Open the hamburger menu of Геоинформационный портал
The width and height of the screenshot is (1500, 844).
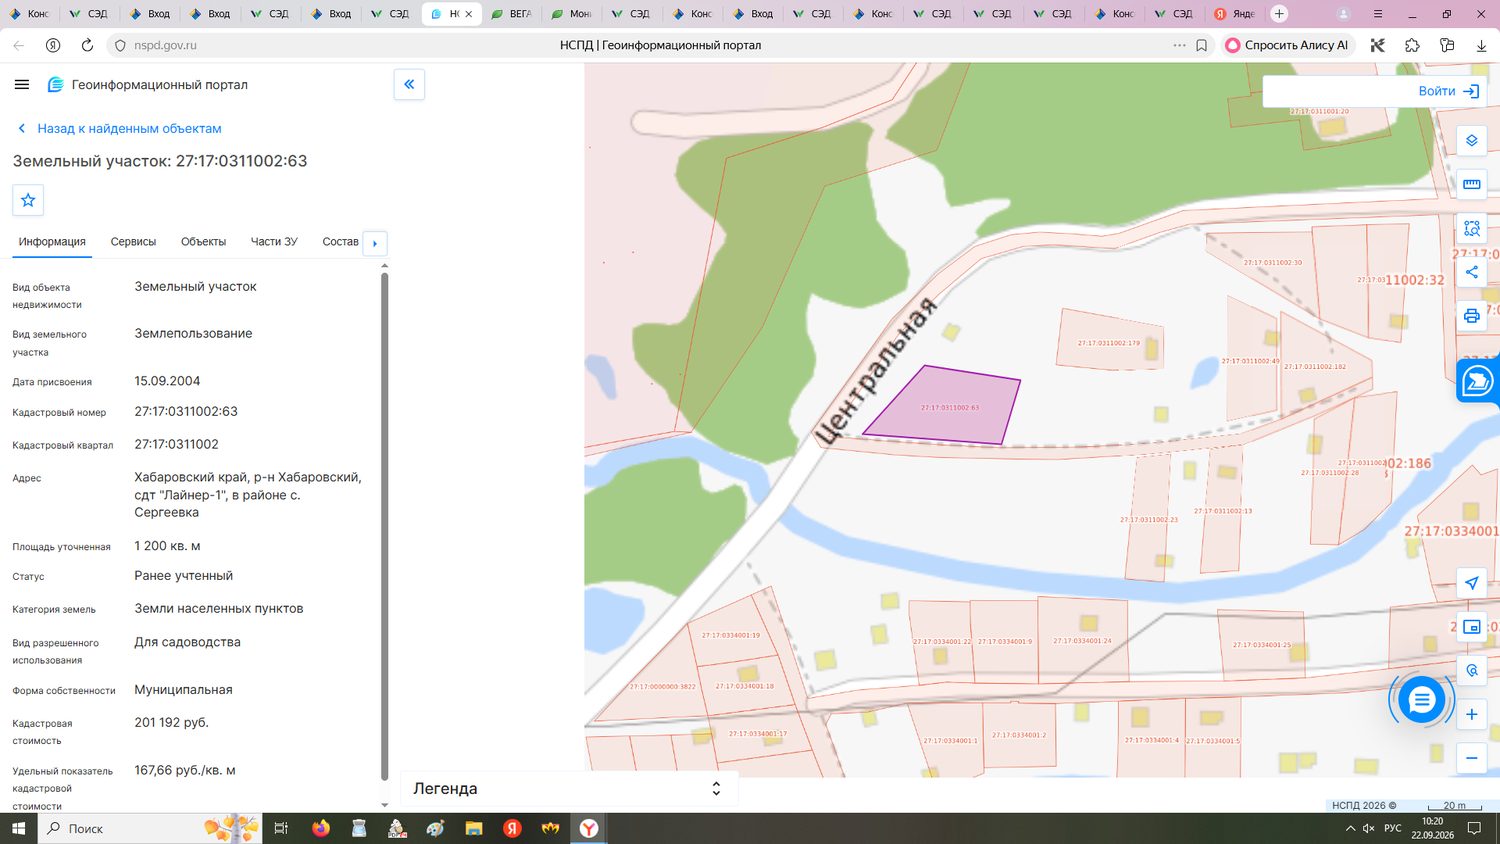coord(22,85)
